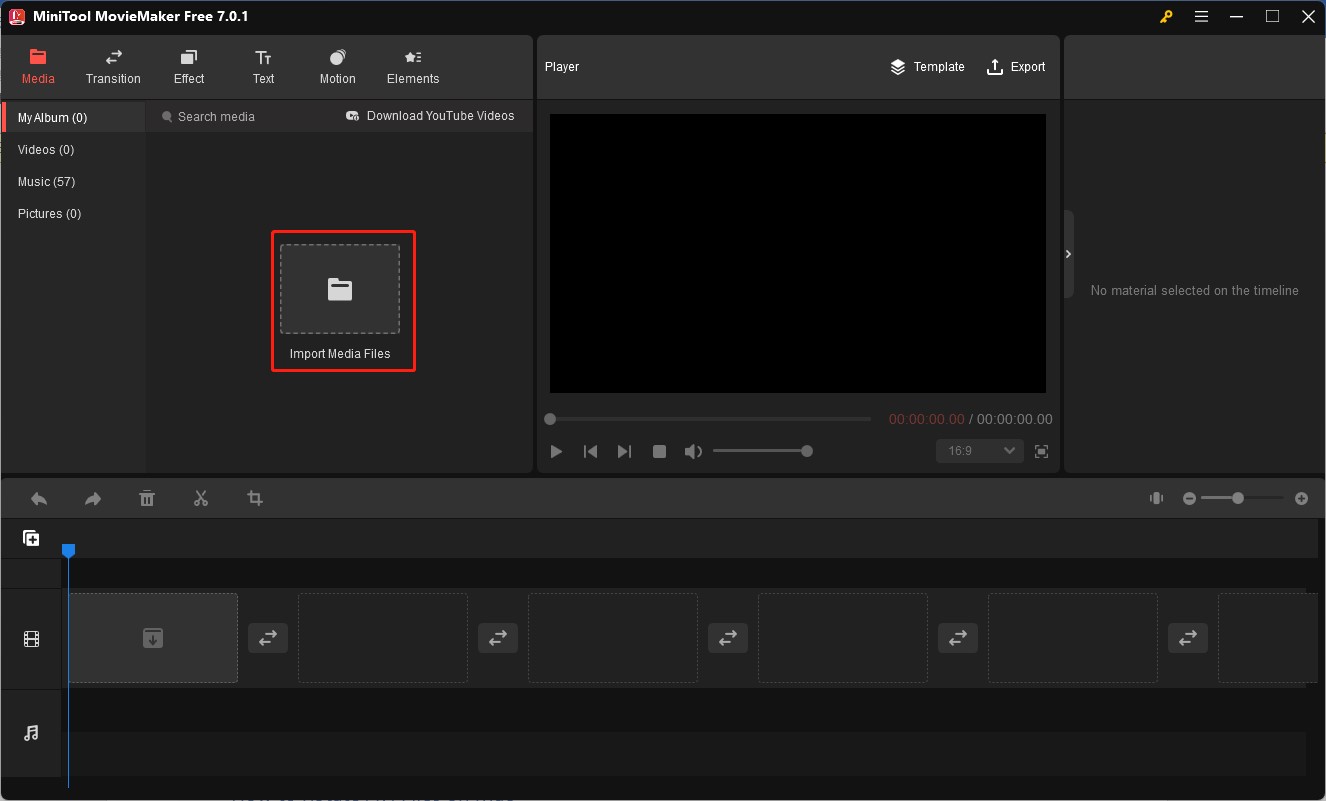Split a clip with the scissors icon
Viewport: 1326px width, 801px height.
(x=201, y=498)
